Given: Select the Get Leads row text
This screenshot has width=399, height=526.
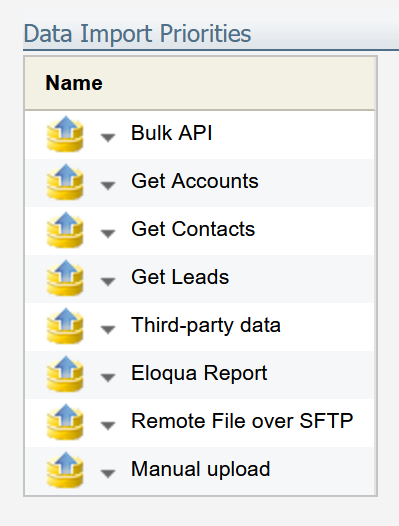Looking at the screenshot, I should (180, 277).
